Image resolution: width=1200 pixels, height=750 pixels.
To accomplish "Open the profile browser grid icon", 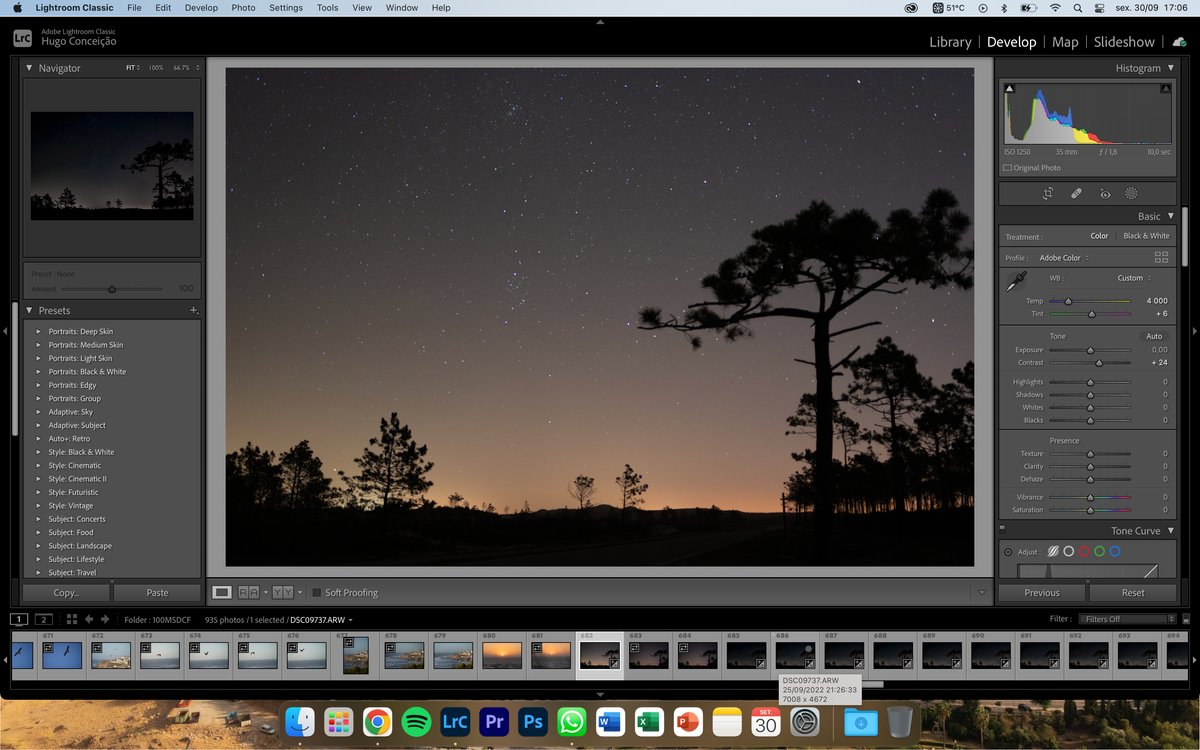I will click(x=1161, y=258).
